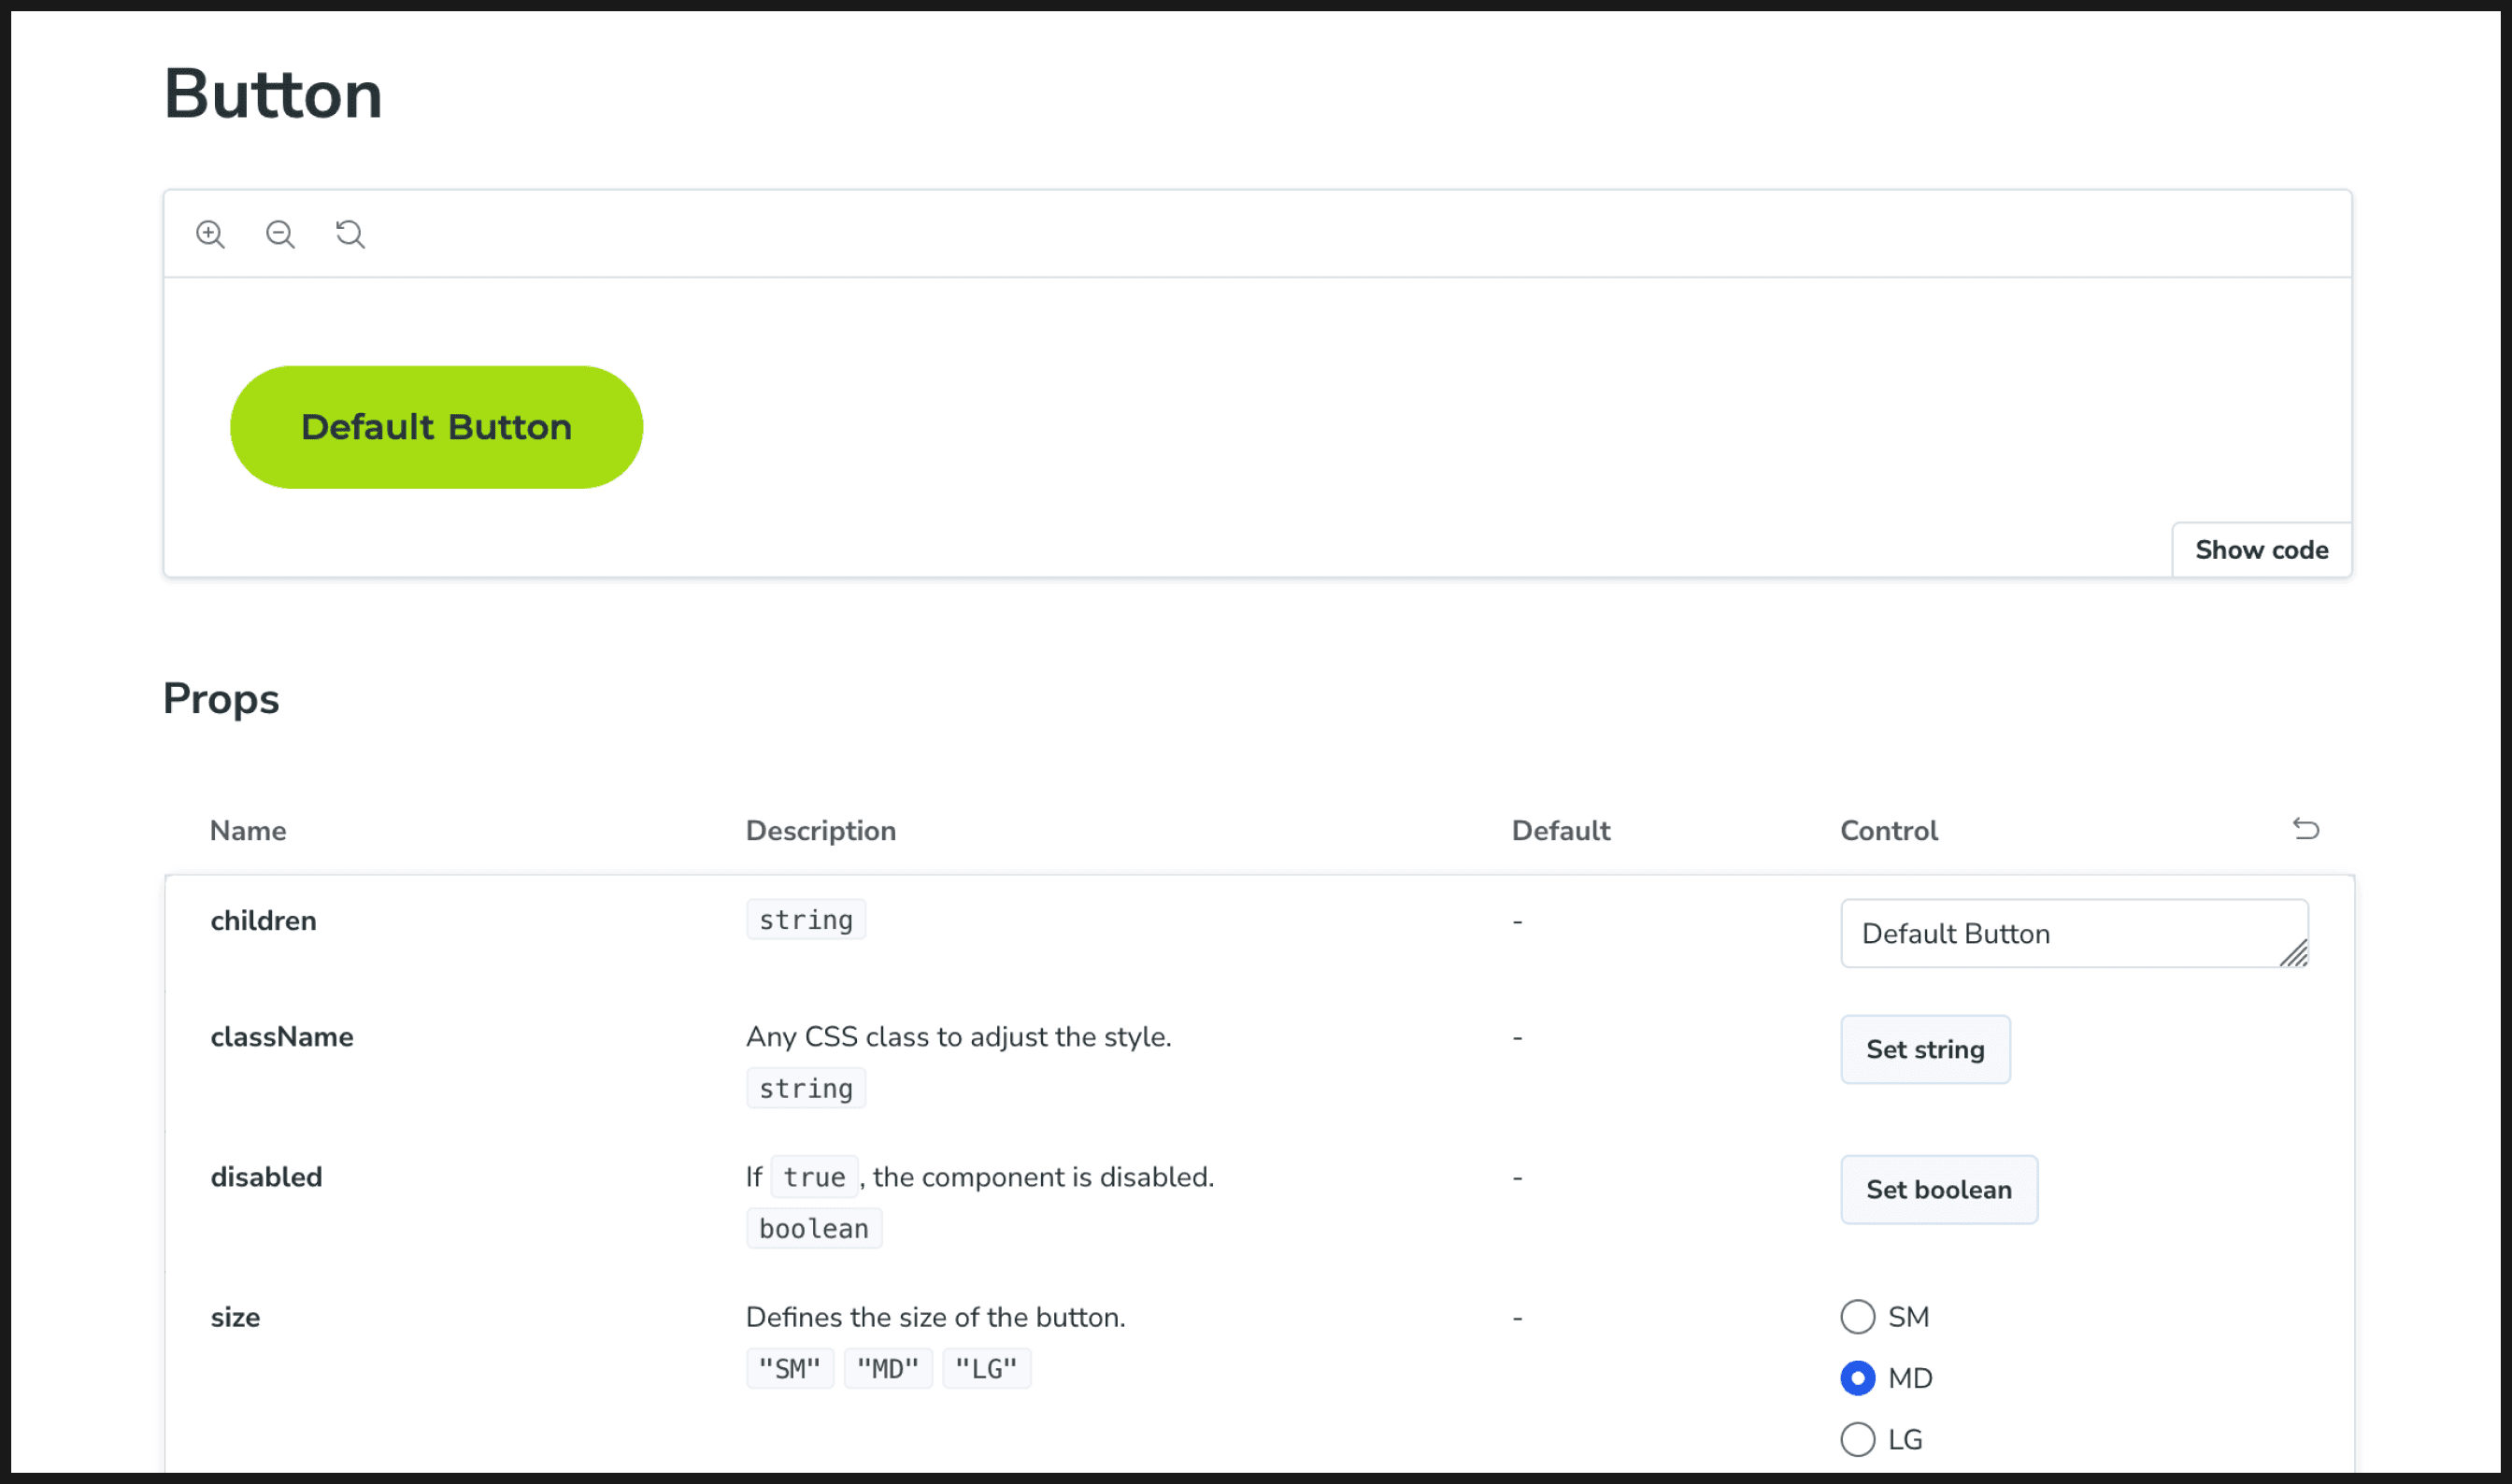Click the className prop name

point(282,1037)
